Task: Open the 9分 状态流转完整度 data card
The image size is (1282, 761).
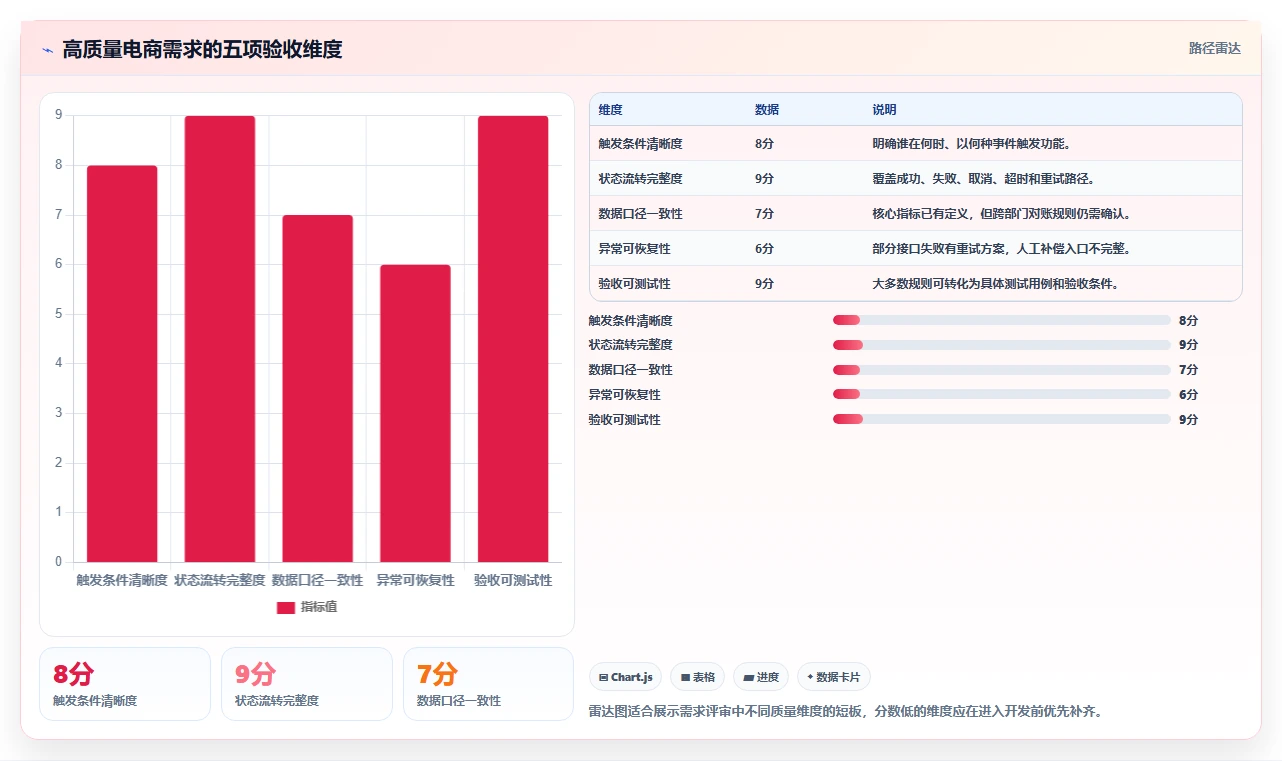Action: 307,684
